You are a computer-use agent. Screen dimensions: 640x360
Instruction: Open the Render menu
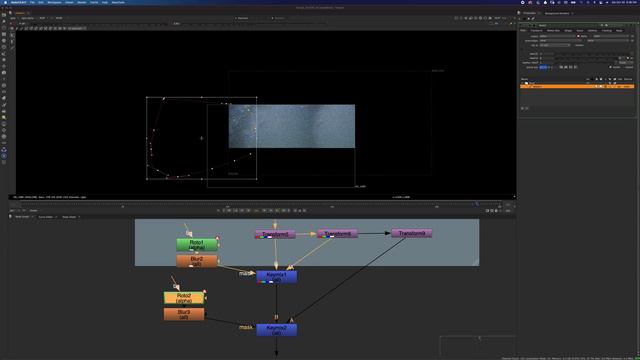82,2
